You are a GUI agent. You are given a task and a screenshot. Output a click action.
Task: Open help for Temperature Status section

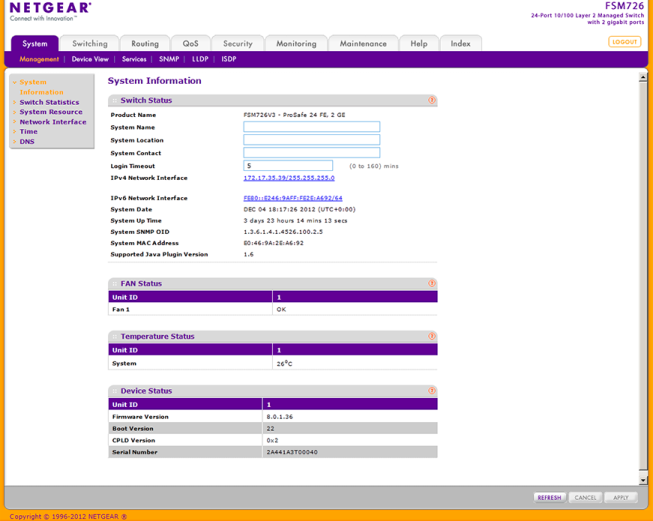[x=431, y=336]
